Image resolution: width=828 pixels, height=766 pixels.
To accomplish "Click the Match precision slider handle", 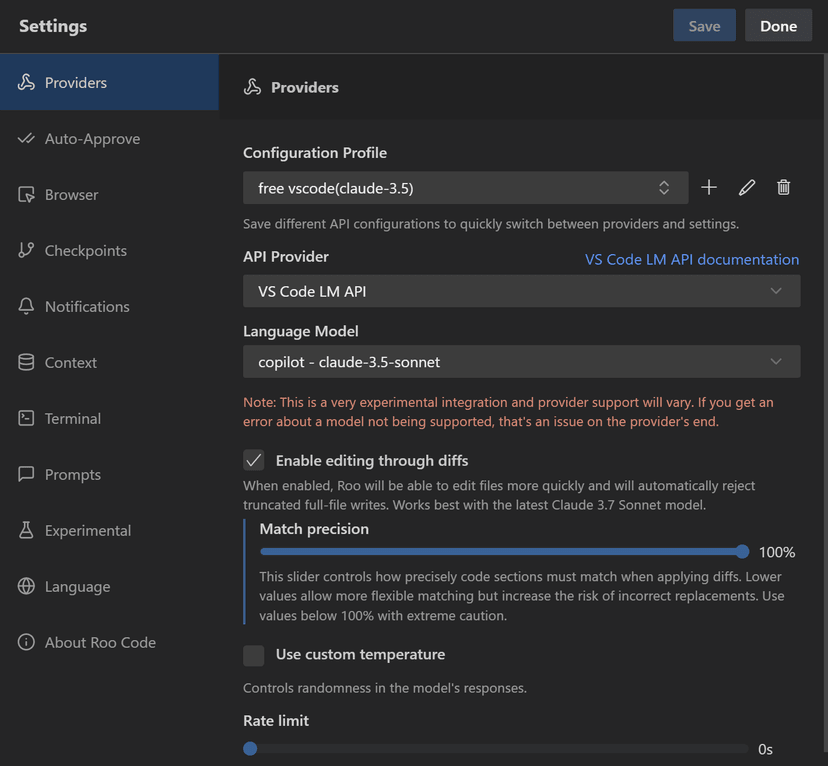I will [x=742, y=552].
